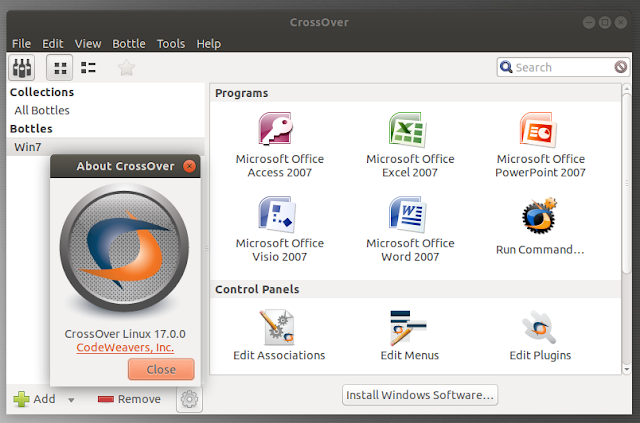Click the Programs section header
640x423 pixels.
point(242,93)
